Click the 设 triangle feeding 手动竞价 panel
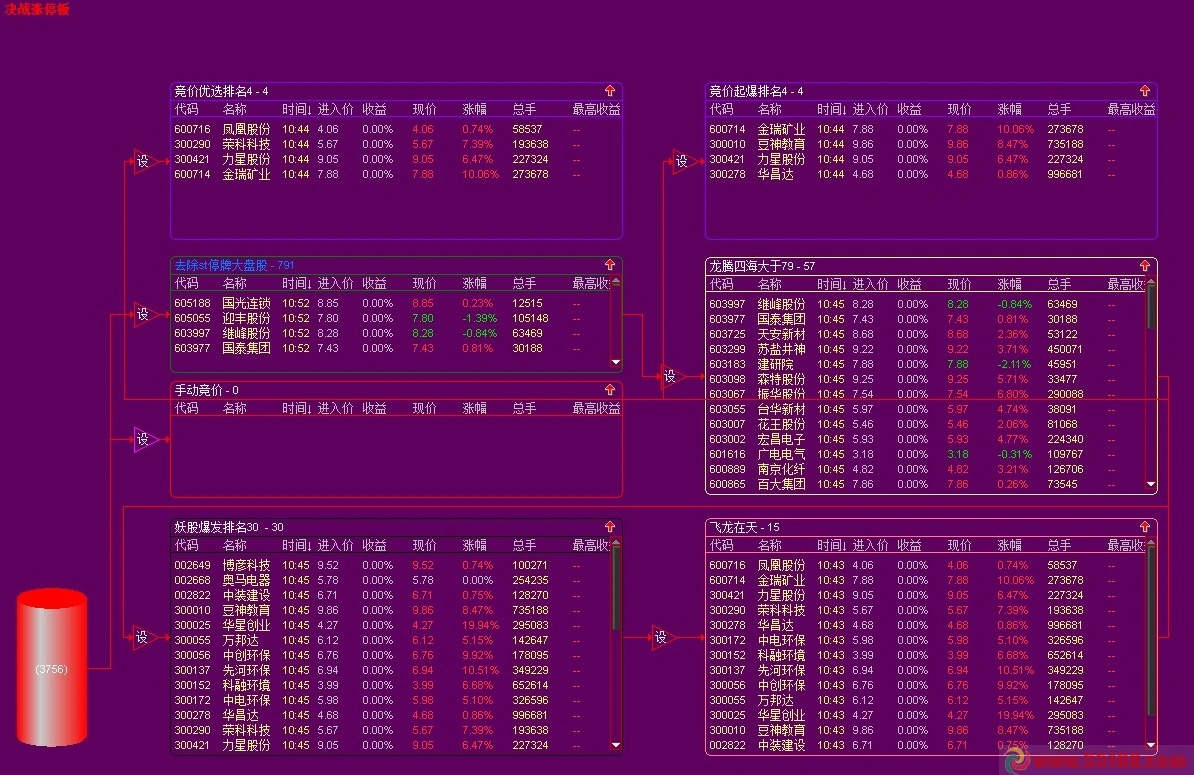 click(145, 439)
